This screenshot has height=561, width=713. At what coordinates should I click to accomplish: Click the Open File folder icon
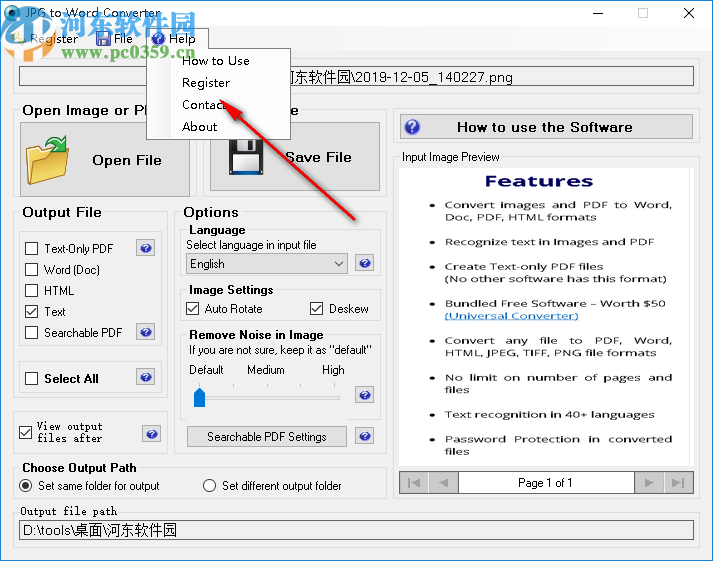point(47,160)
